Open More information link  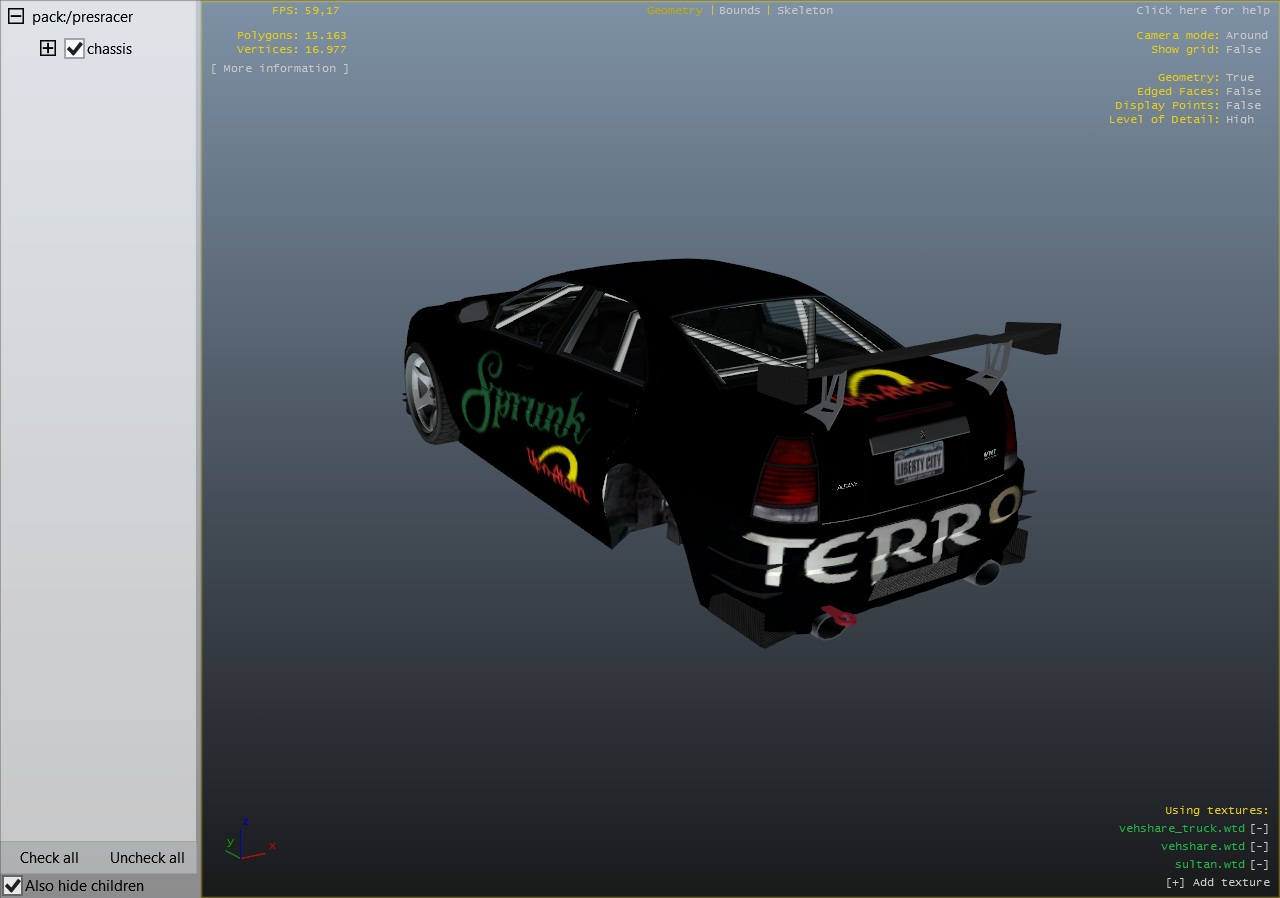tap(280, 68)
